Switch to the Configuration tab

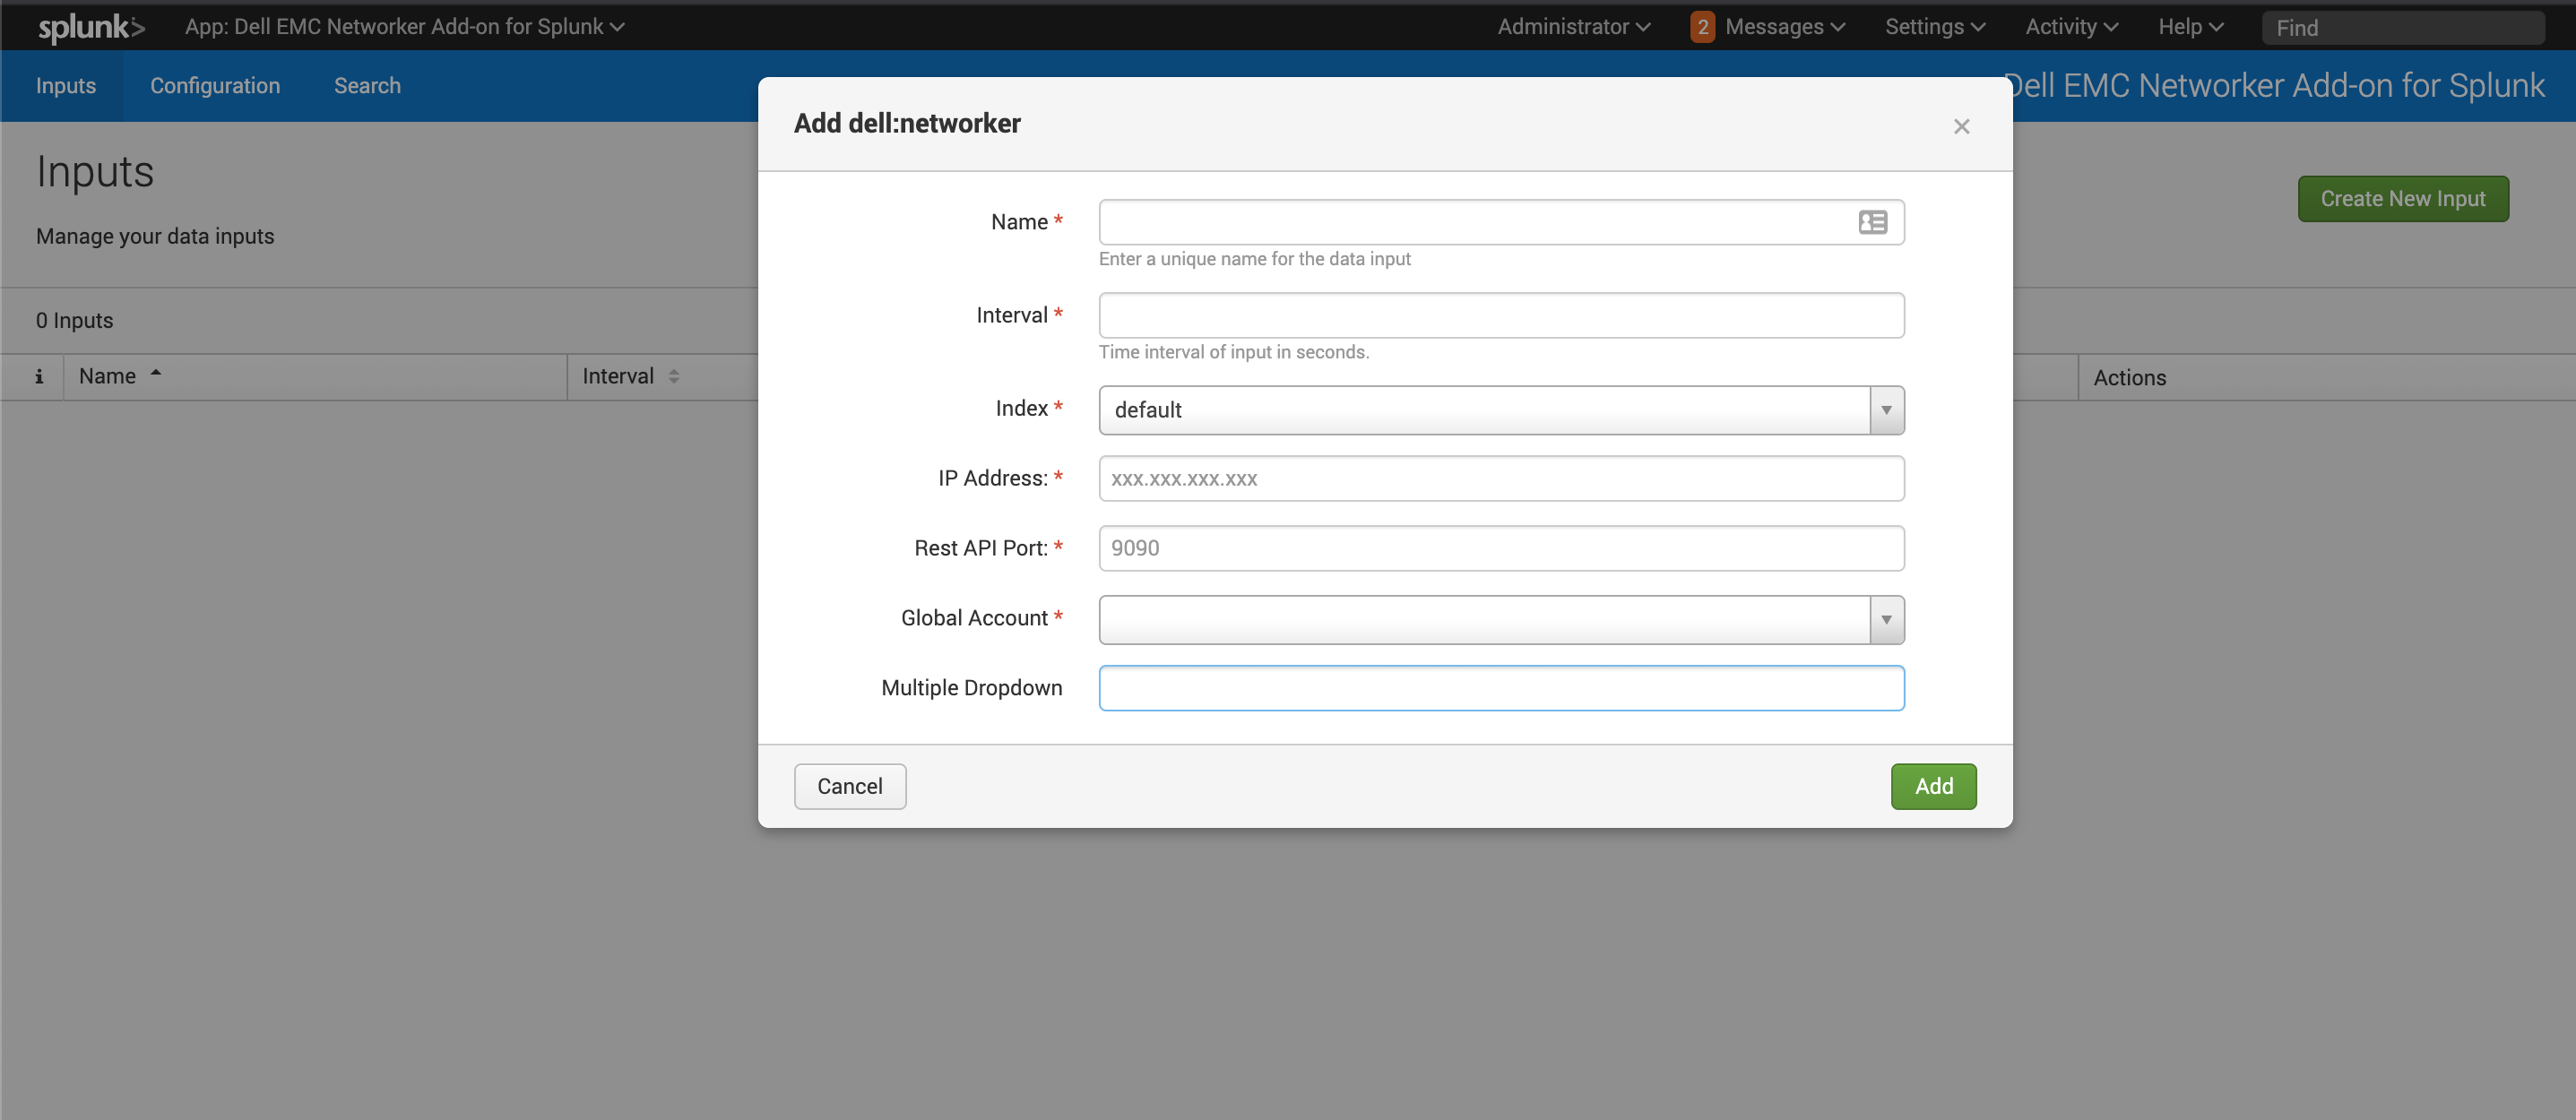coord(215,86)
